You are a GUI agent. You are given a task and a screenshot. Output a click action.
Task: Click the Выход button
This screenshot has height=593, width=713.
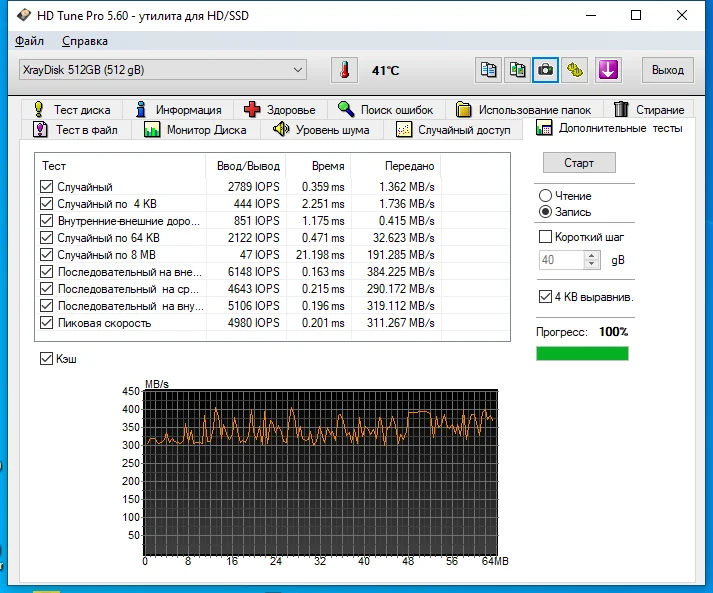[668, 70]
